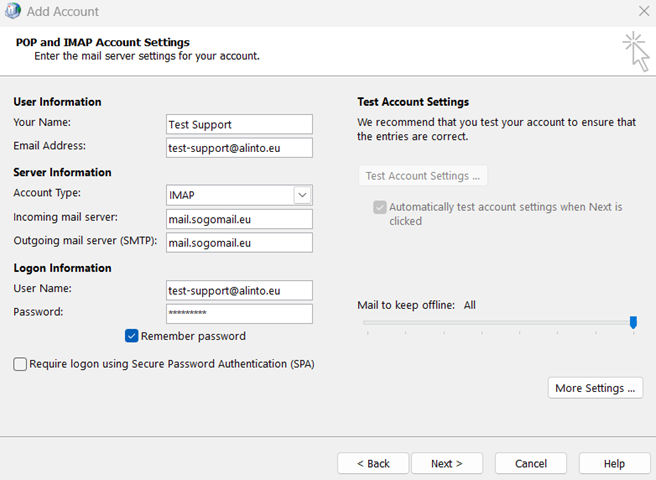This screenshot has height=480, width=656.
Task: Focus the Email Address input field
Action: click(239, 148)
